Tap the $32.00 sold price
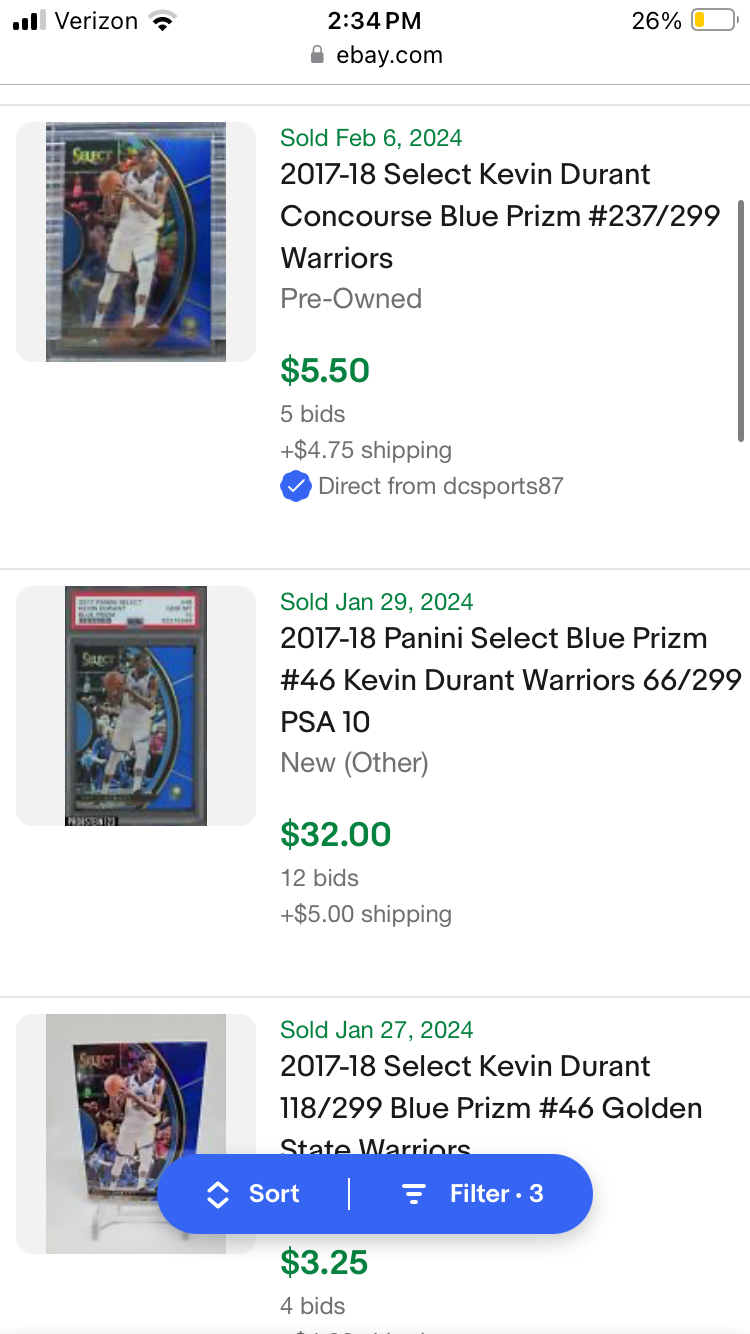750x1334 pixels. click(335, 834)
